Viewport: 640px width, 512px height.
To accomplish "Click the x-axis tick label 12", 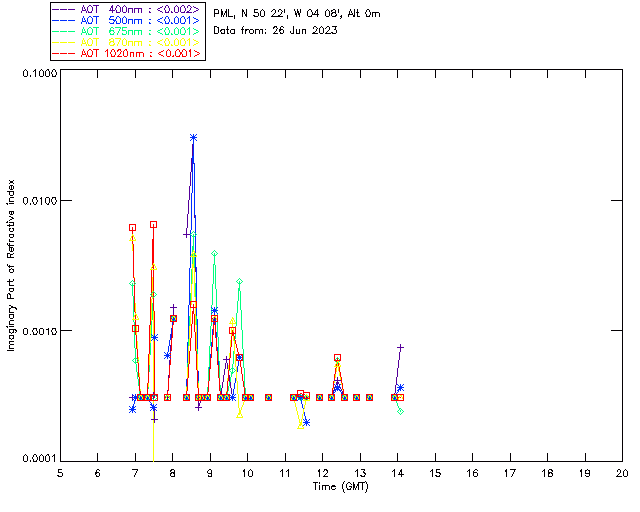I will (322, 473).
